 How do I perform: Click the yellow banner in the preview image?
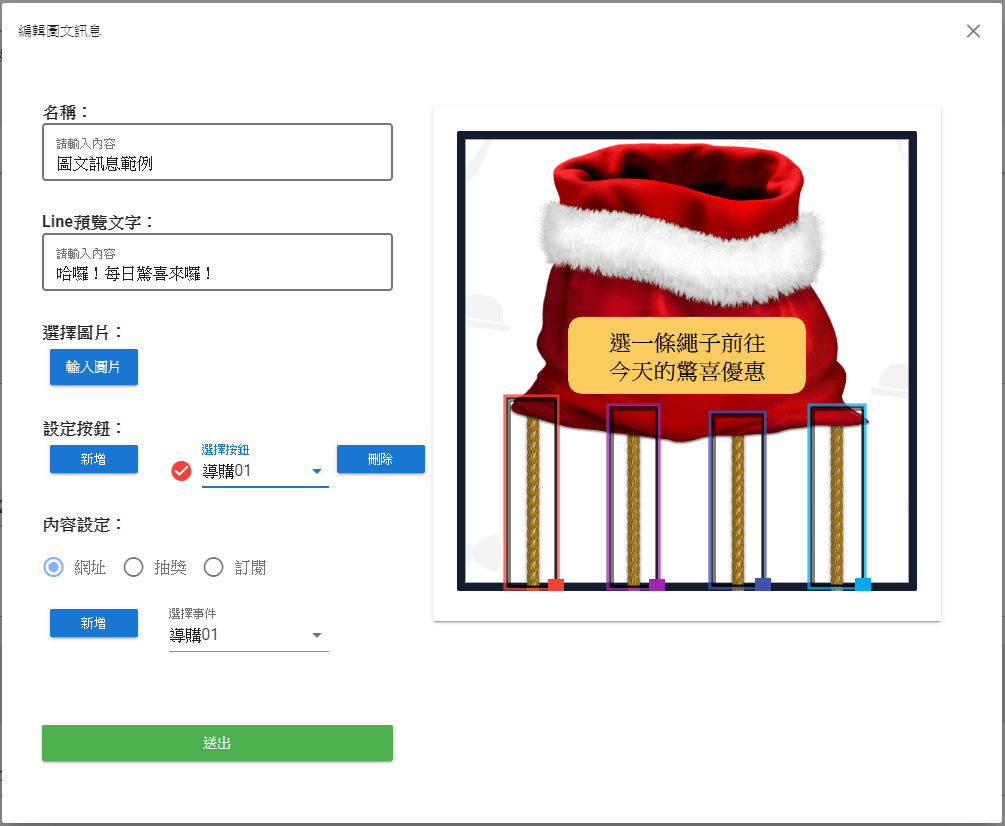point(686,356)
